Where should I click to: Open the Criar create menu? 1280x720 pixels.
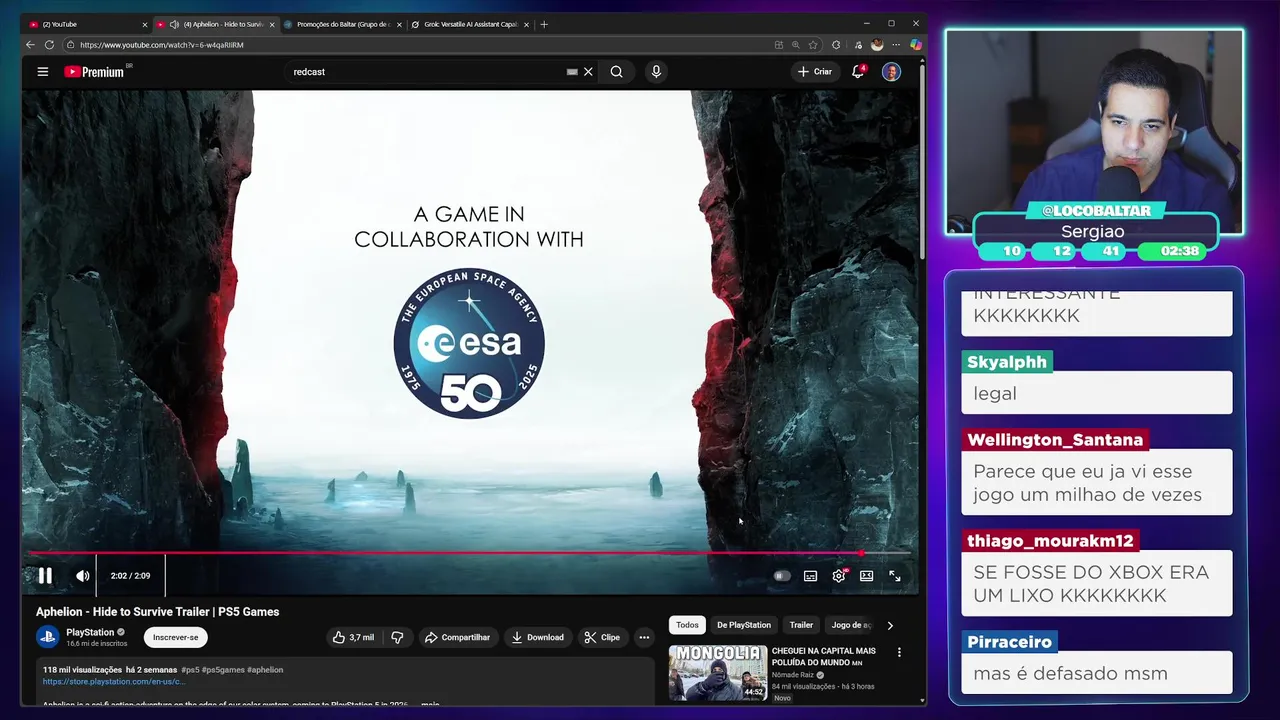click(x=815, y=72)
